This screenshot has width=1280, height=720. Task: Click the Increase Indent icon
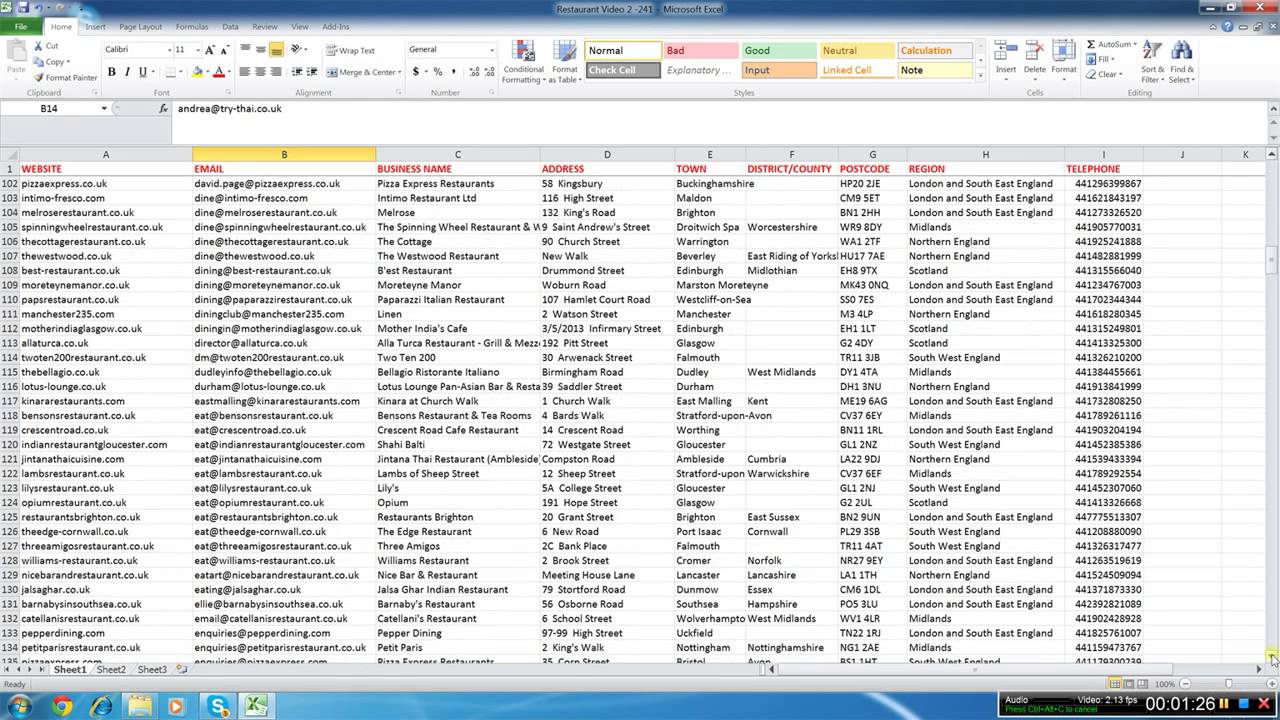point(313,72)
